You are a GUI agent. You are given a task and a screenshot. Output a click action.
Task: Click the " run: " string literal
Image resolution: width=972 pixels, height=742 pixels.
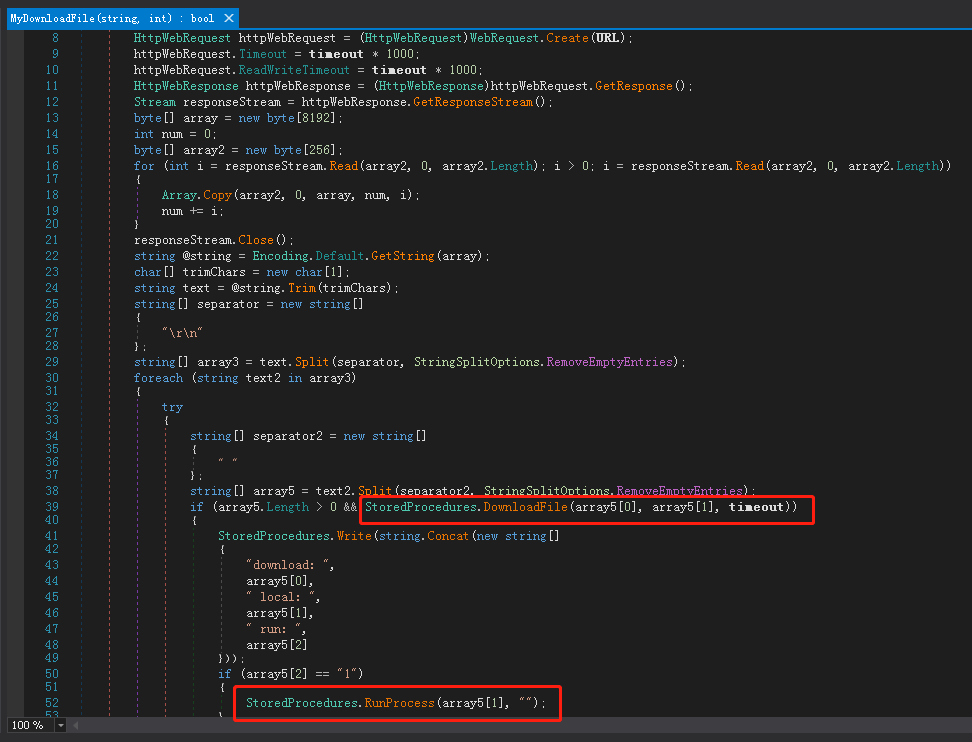point(276,630)
